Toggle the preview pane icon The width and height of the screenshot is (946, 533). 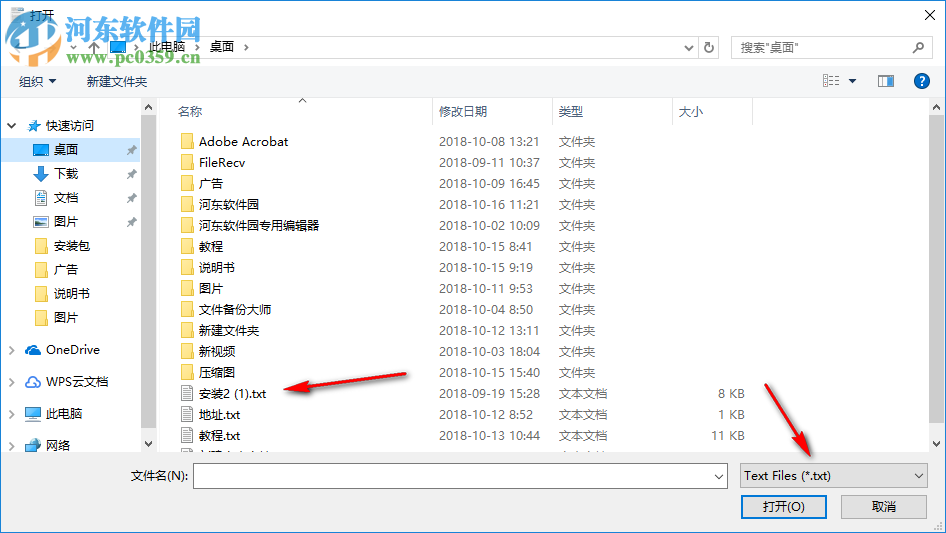(886, 81)
